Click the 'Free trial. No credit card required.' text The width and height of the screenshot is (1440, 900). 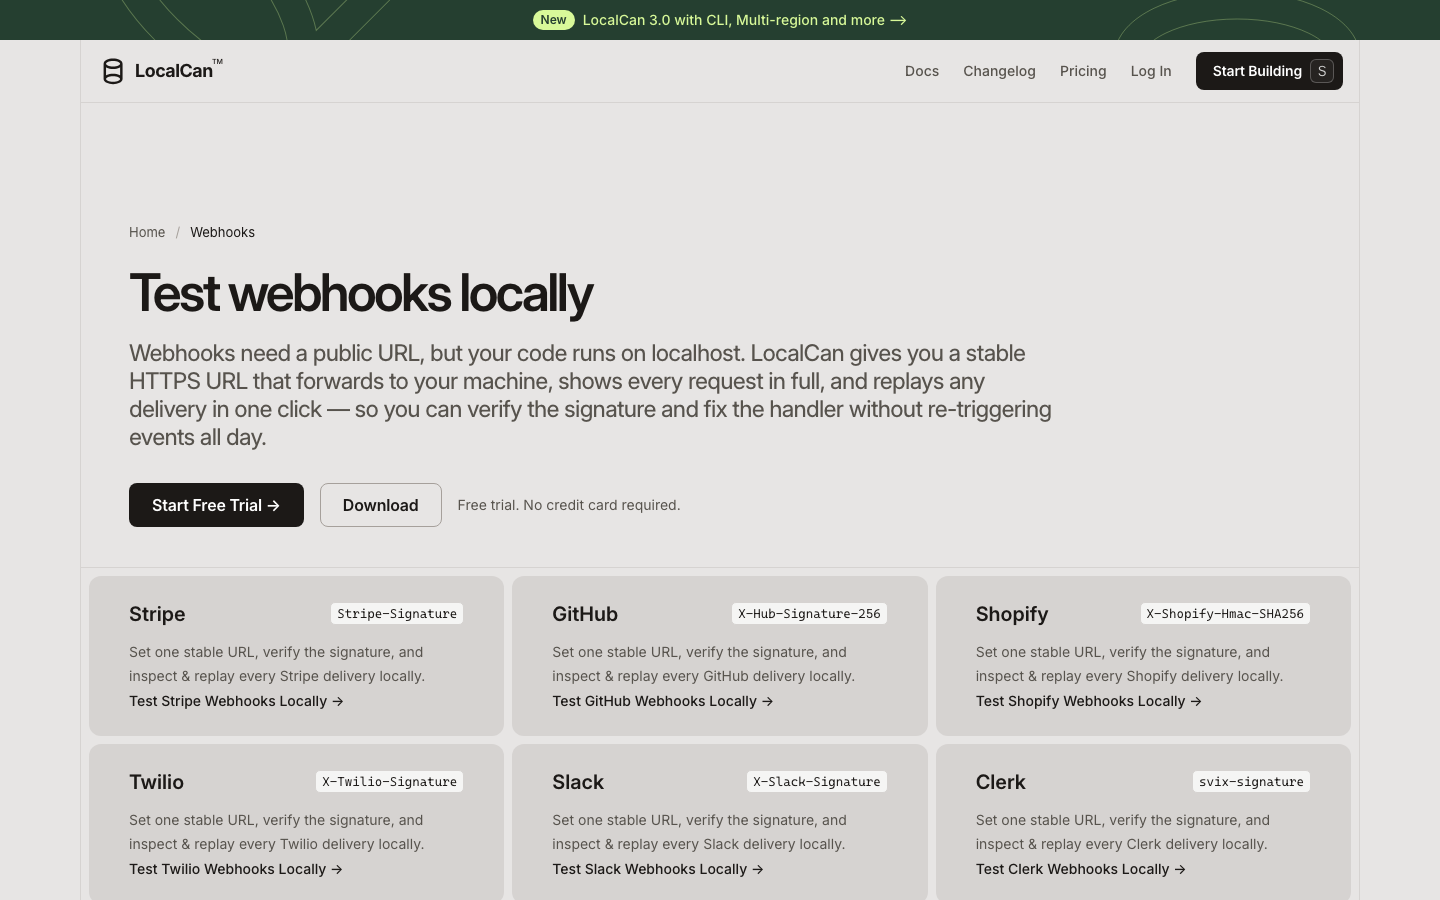click(x=569, y=505)
